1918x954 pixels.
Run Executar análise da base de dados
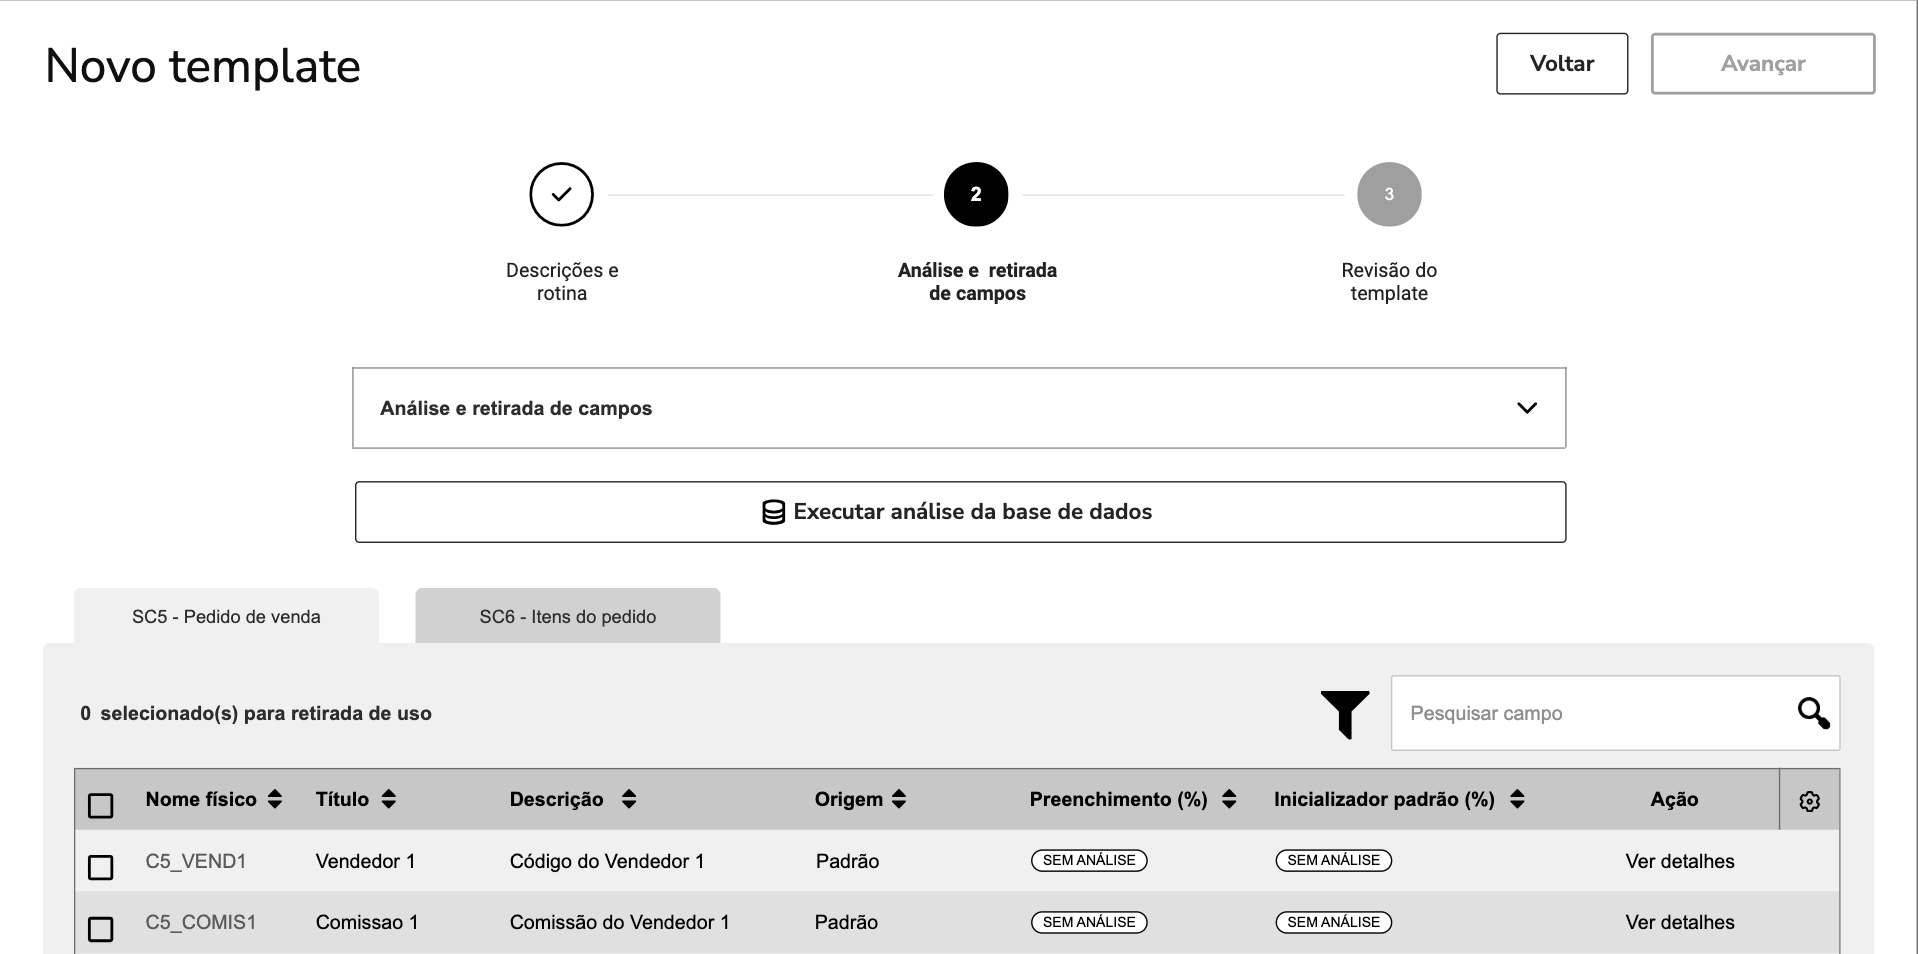960,512
